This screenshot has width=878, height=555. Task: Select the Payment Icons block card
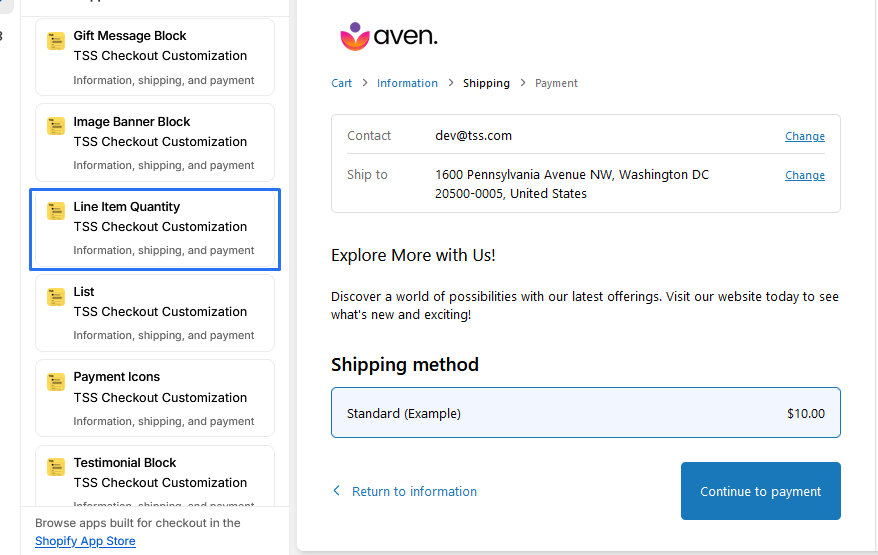tap(155, 398)
